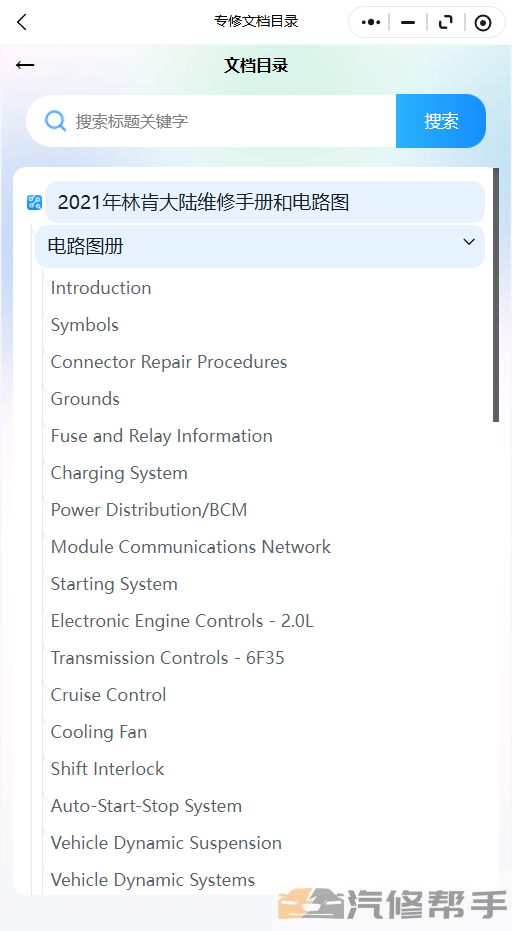Click the magnifier icon in the search box
Viewport: 512px width, 931px height.
click(55, 121)
